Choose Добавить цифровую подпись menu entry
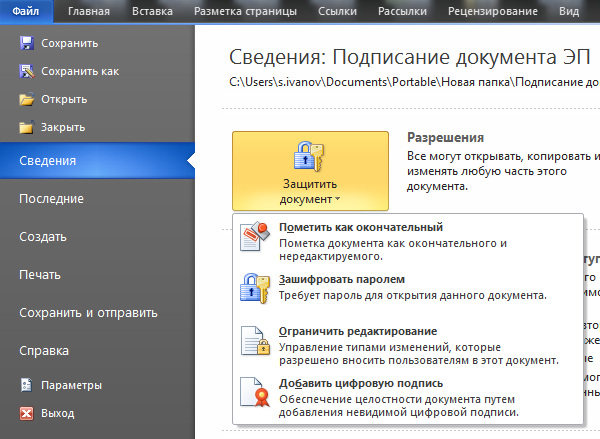The width and height of the screenshot is (600, 439). (x=408, y=396)
